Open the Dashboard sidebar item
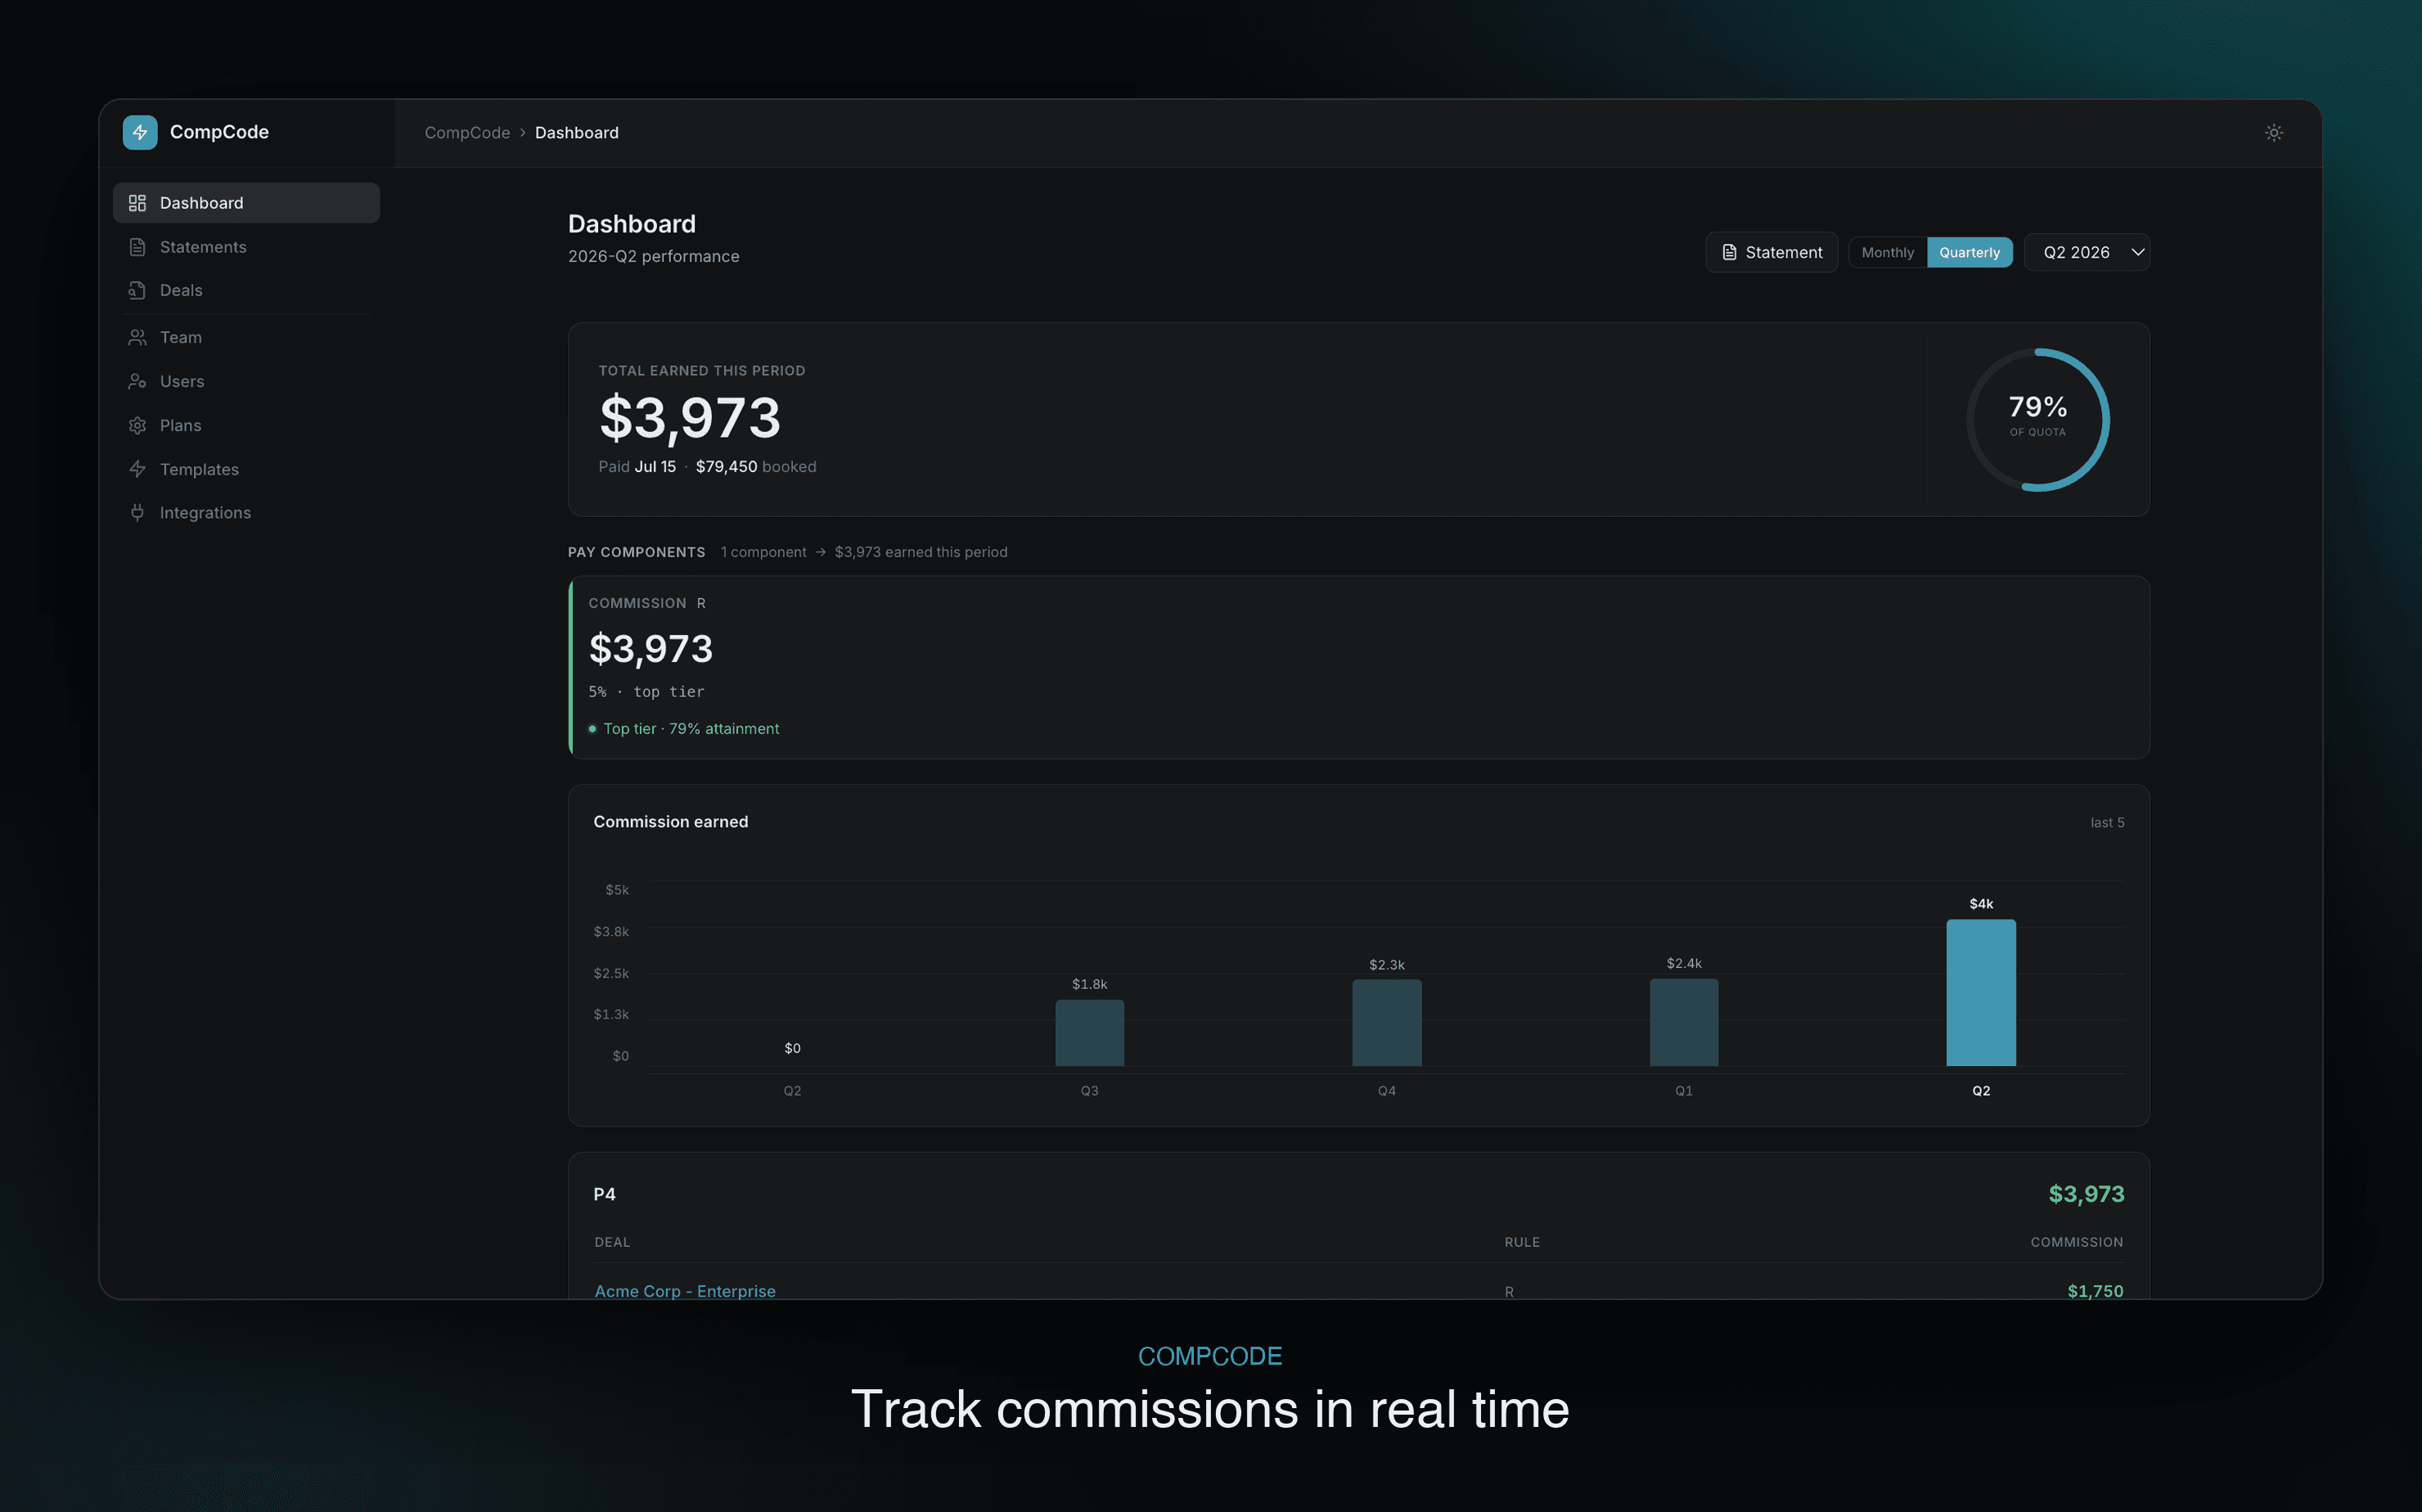The height and width of the screenshot is (1512, 2422). point(246,203)
